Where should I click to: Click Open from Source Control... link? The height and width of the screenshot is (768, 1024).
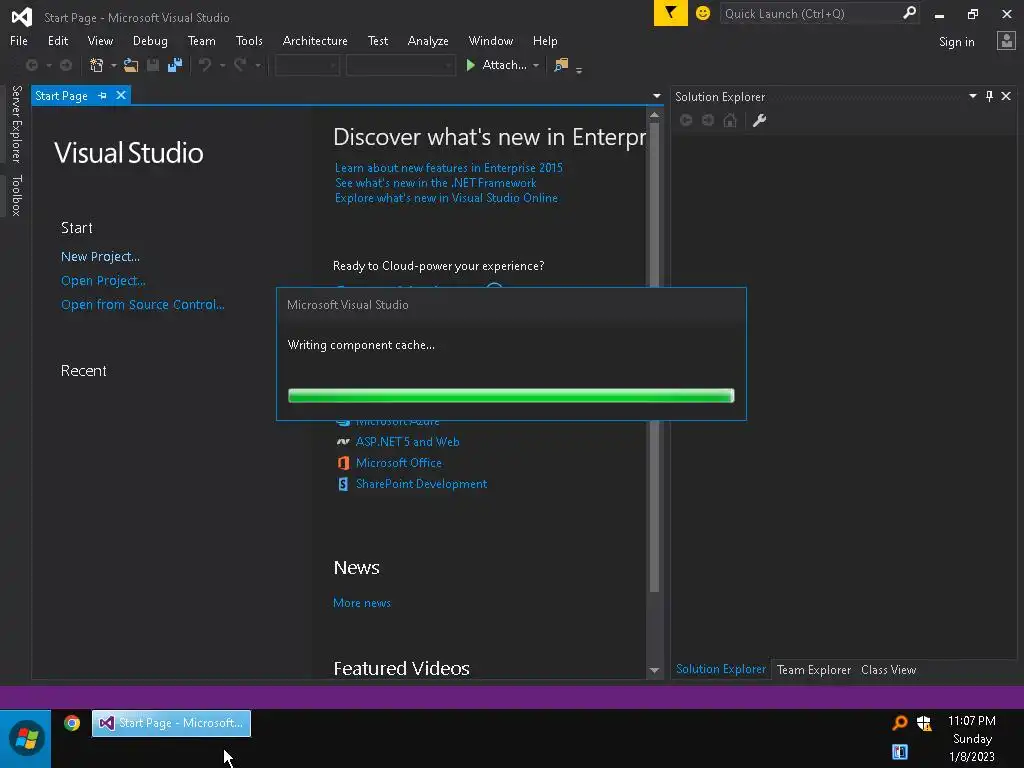click(x=142, y=304)
